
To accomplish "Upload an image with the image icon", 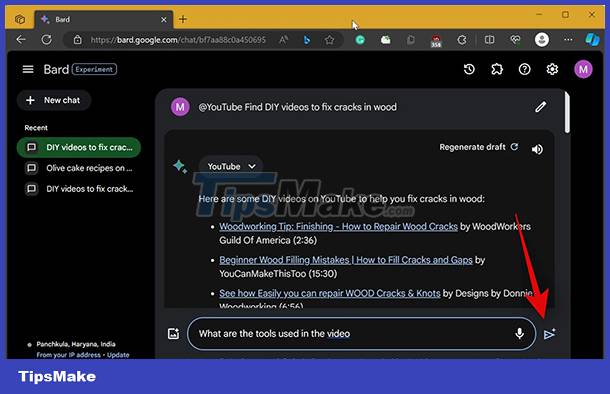I will coord(174,333).
